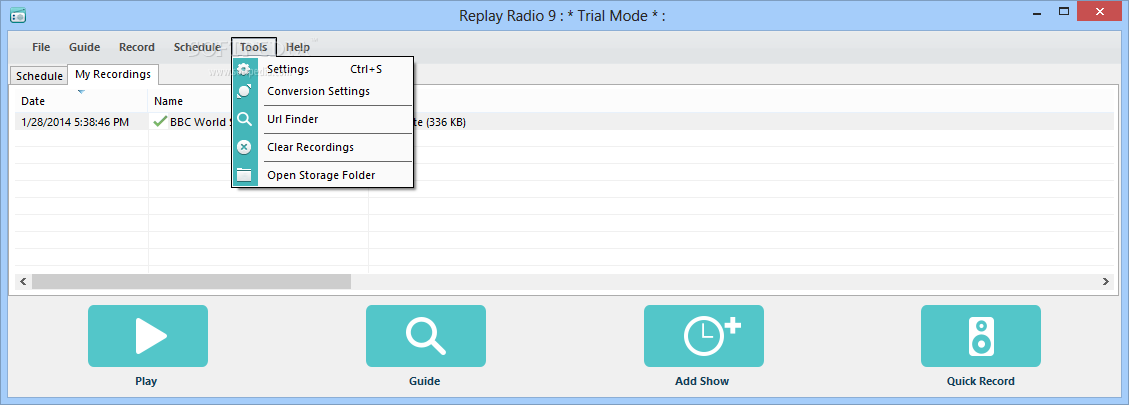1129x405 pixels.
Task: Open the Guide menu
Action: pos(84,47)
